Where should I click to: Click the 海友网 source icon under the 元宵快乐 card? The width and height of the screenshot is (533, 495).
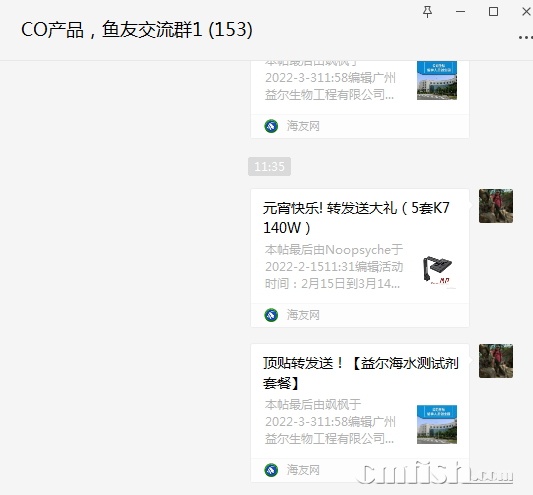tap(271, 315)
